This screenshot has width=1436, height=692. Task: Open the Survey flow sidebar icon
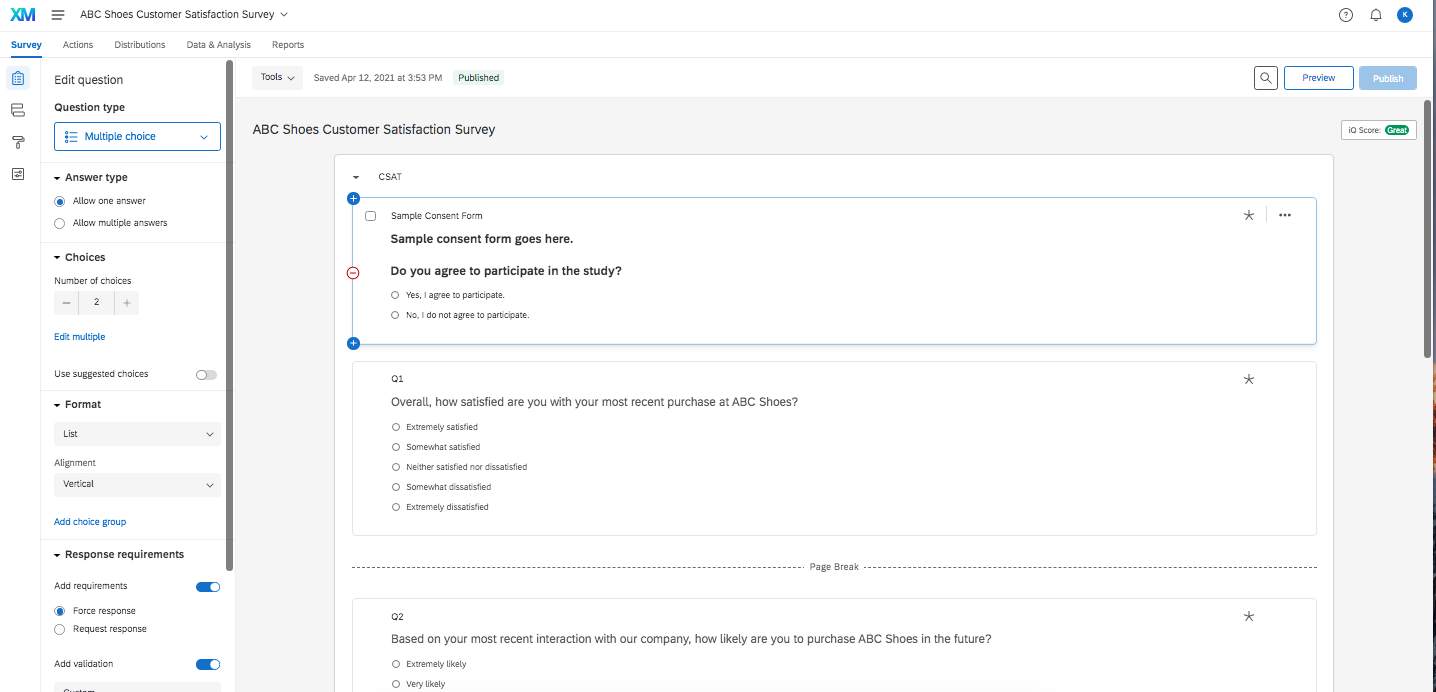pyautogui.click(x=18, y=110)
